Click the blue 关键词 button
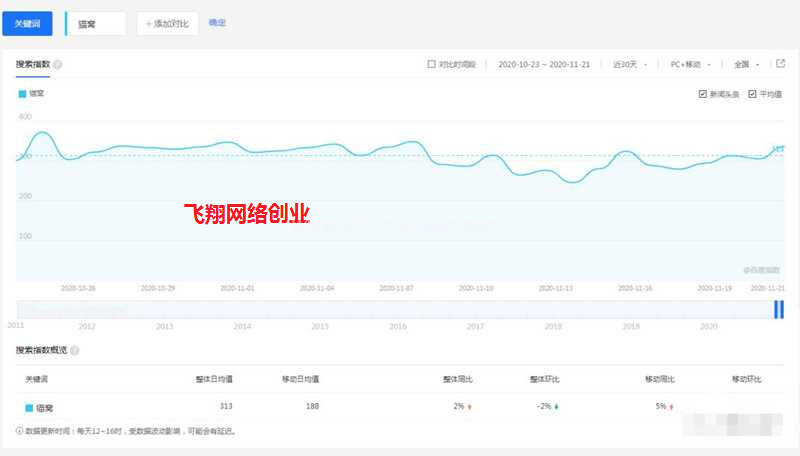Screen dimensions: 800x456 pyautogui.click(x=27, y=23)
